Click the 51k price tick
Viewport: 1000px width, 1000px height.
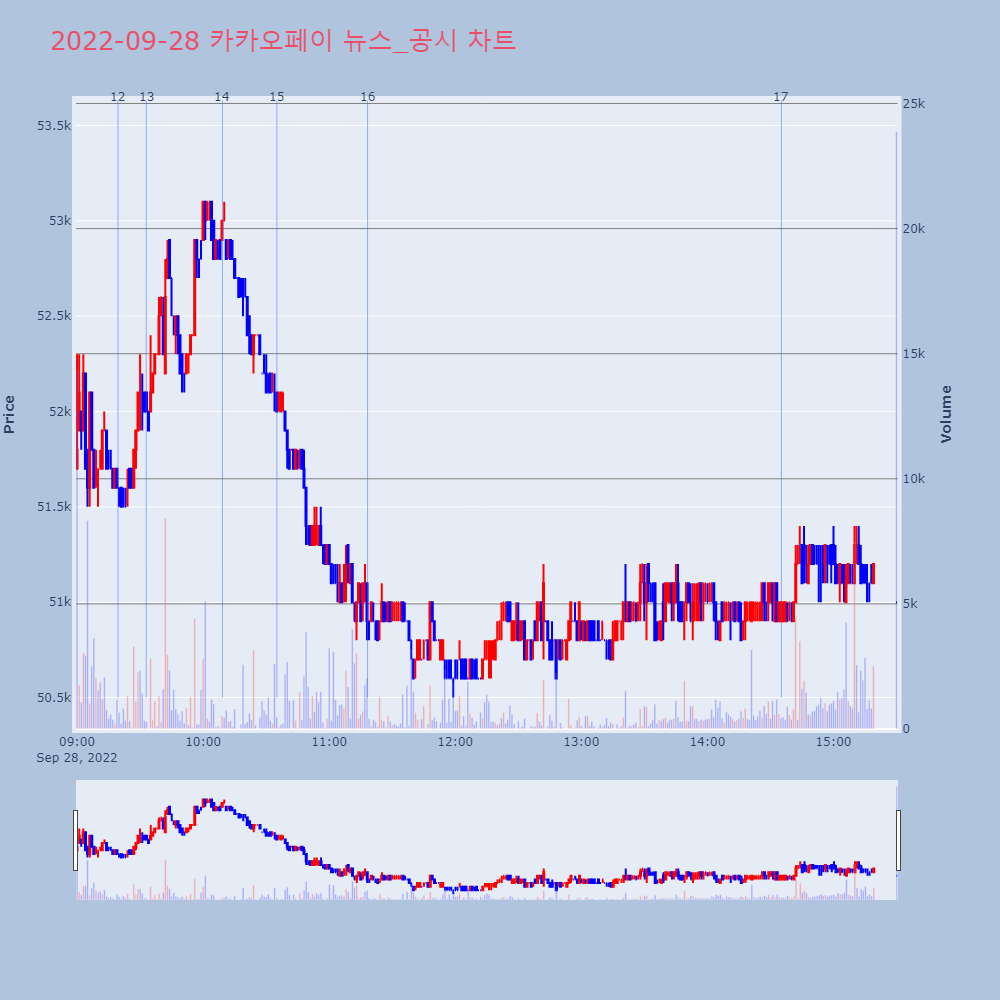[60, 602]
